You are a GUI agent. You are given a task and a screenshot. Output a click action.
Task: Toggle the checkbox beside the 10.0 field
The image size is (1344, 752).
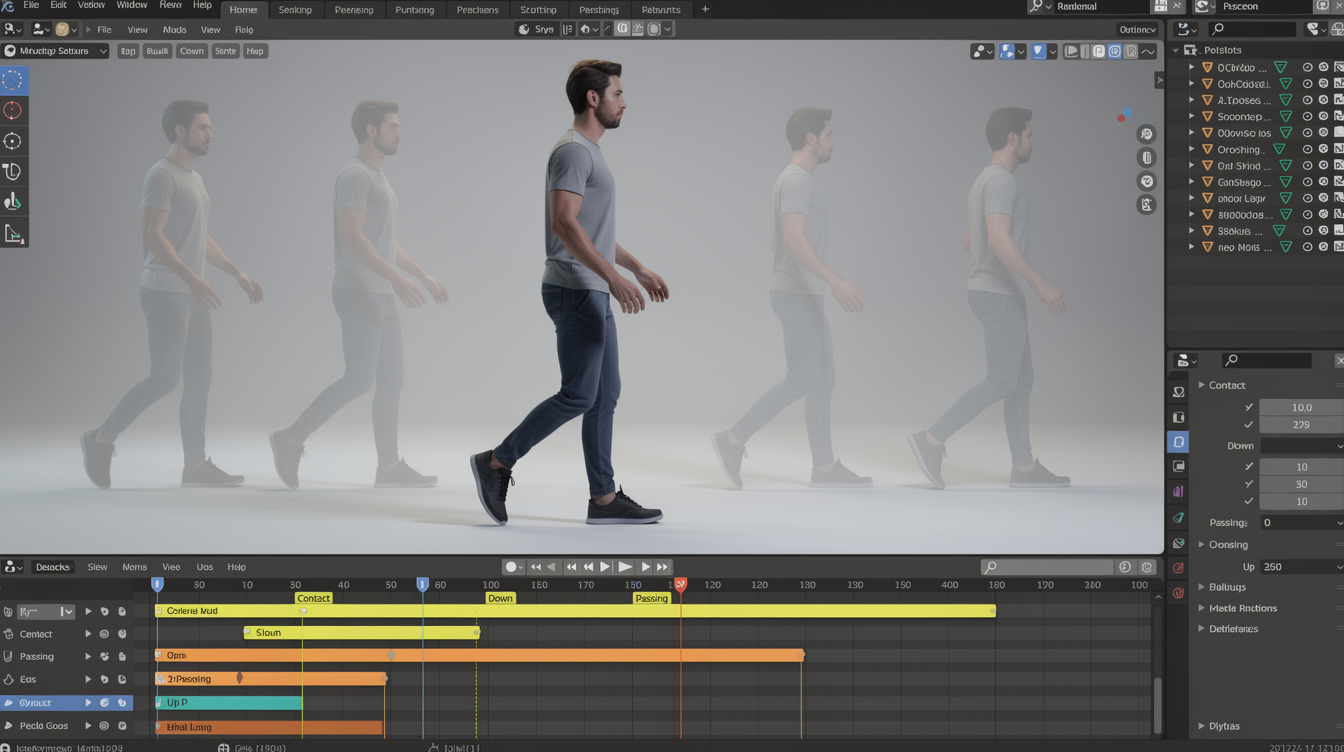click(1249, 407)
